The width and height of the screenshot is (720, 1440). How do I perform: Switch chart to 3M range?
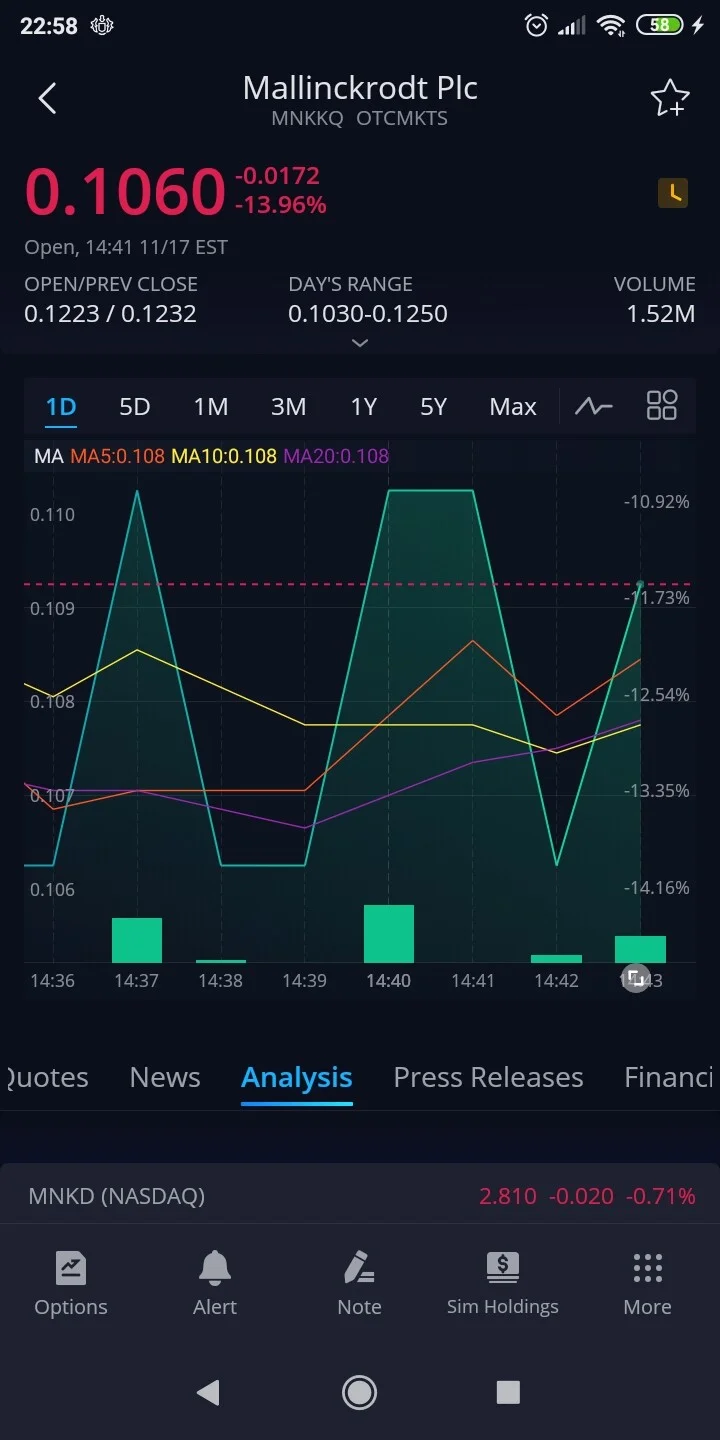[288, 407]
